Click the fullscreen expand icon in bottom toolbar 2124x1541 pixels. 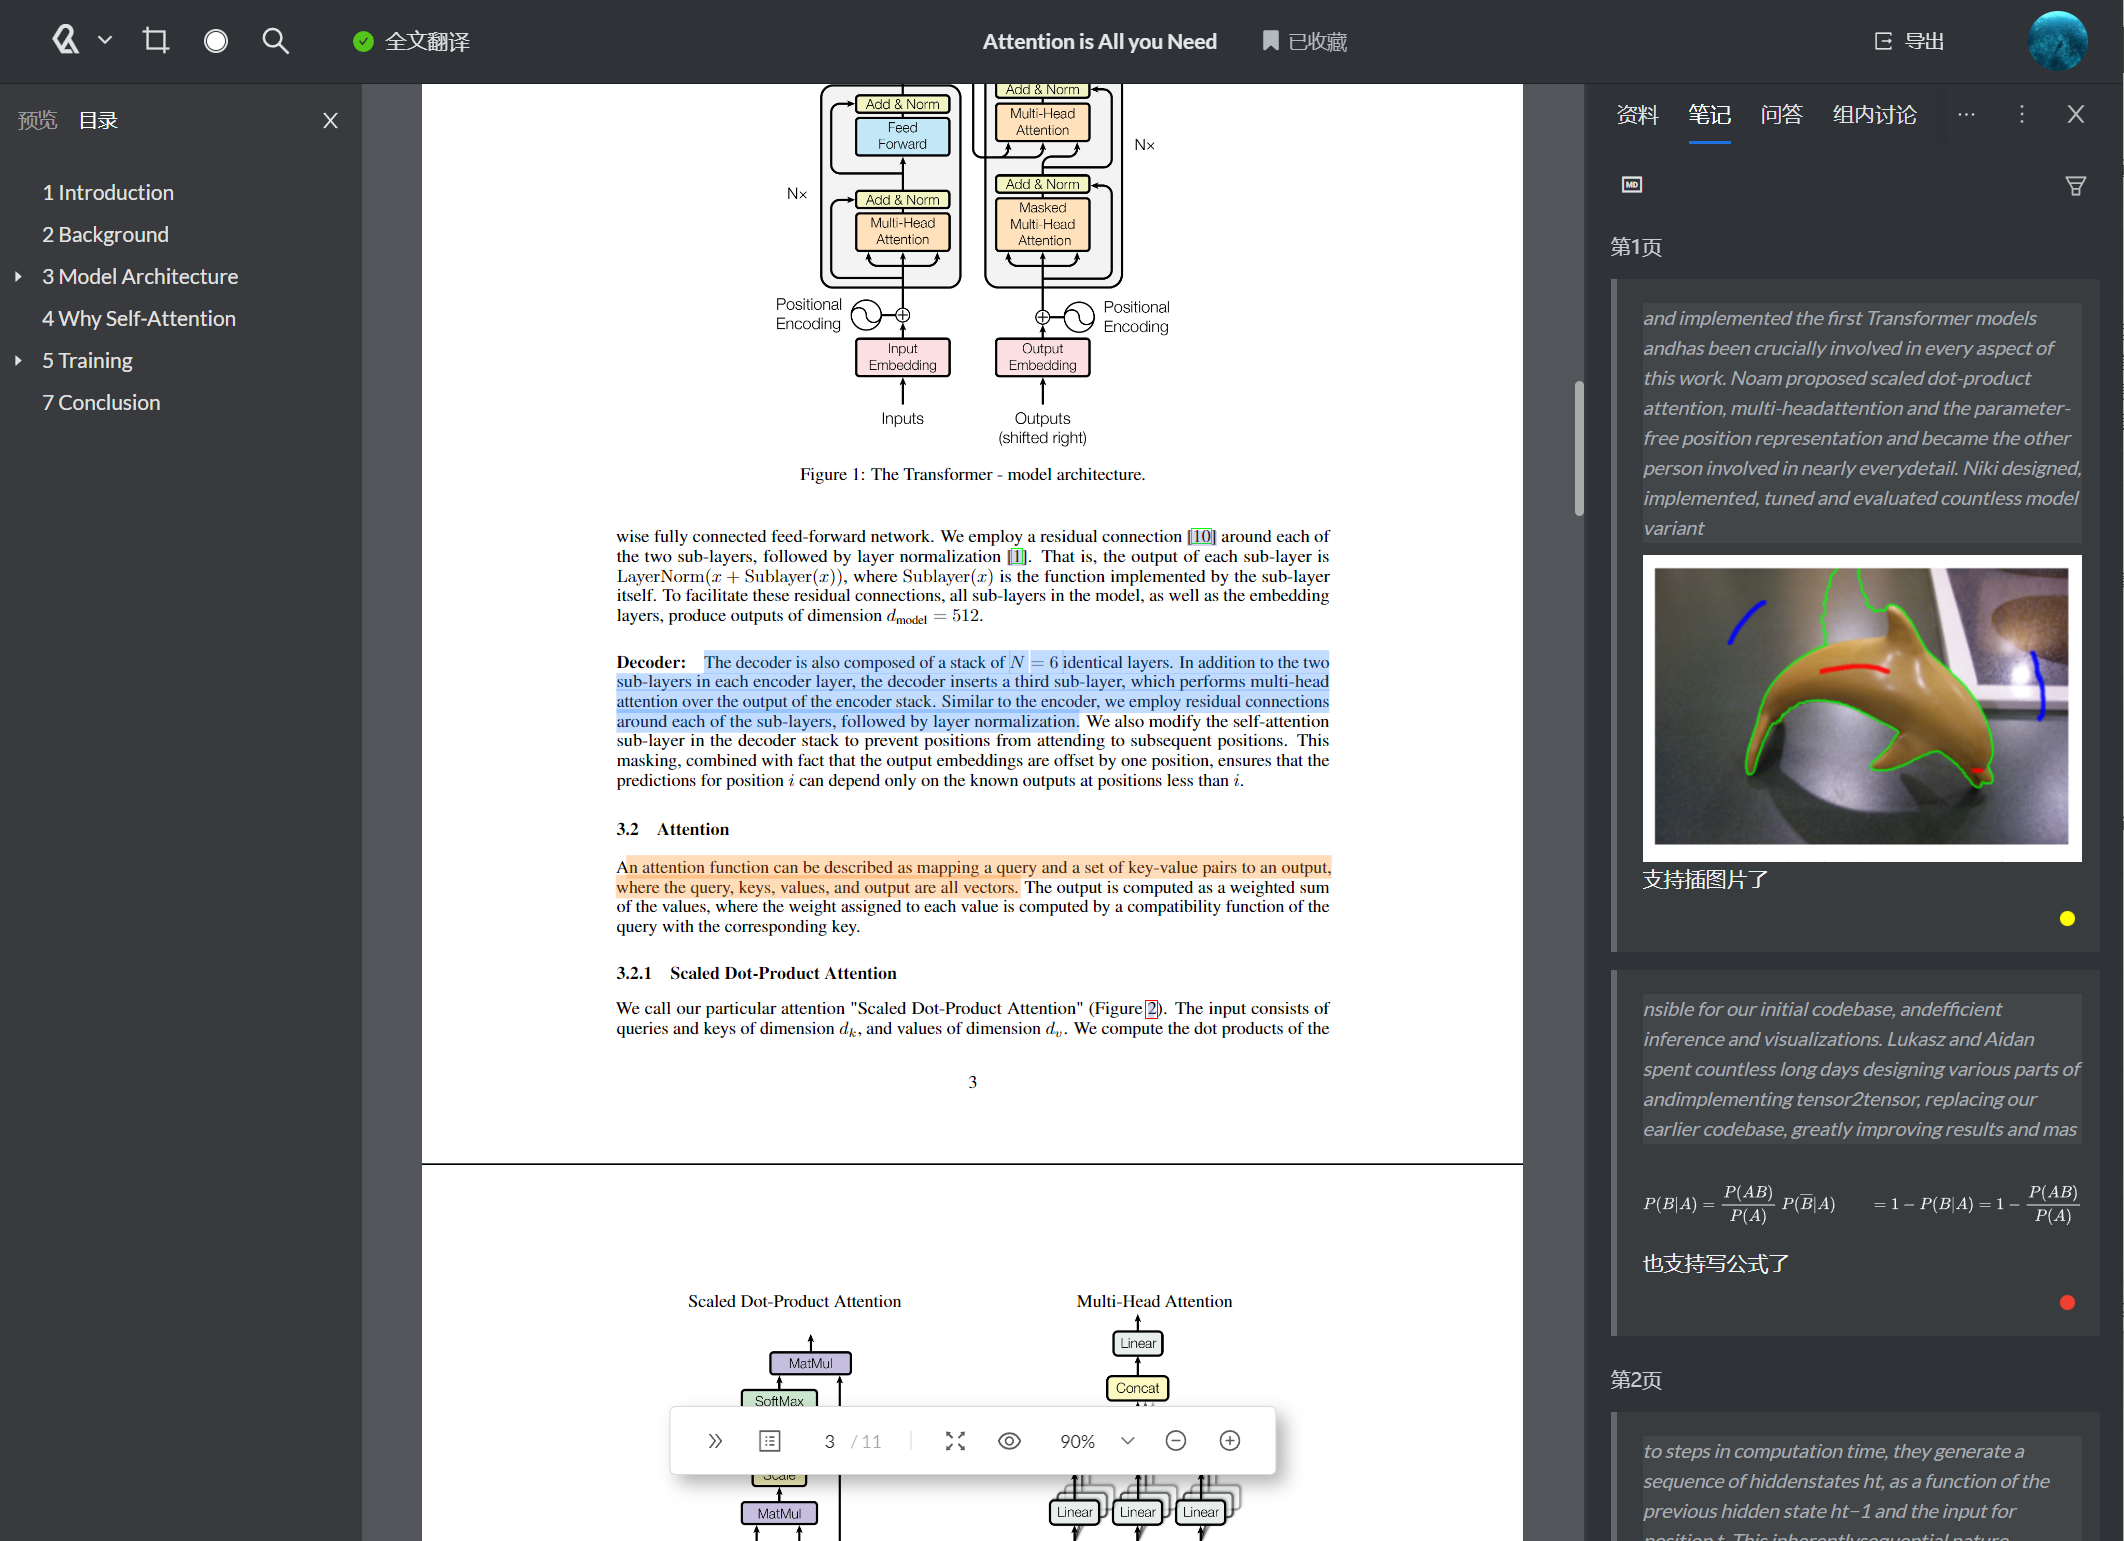[x=955, y=1441]
